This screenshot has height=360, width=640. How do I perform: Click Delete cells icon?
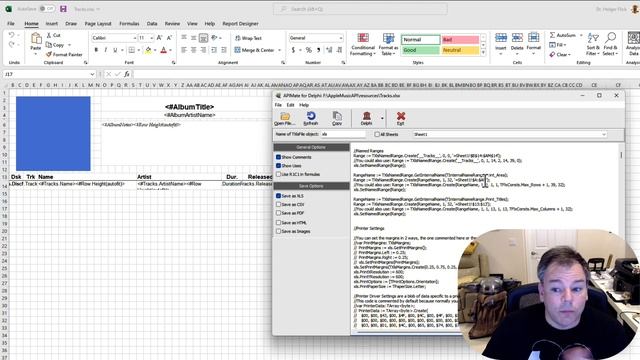coord(517,38)
